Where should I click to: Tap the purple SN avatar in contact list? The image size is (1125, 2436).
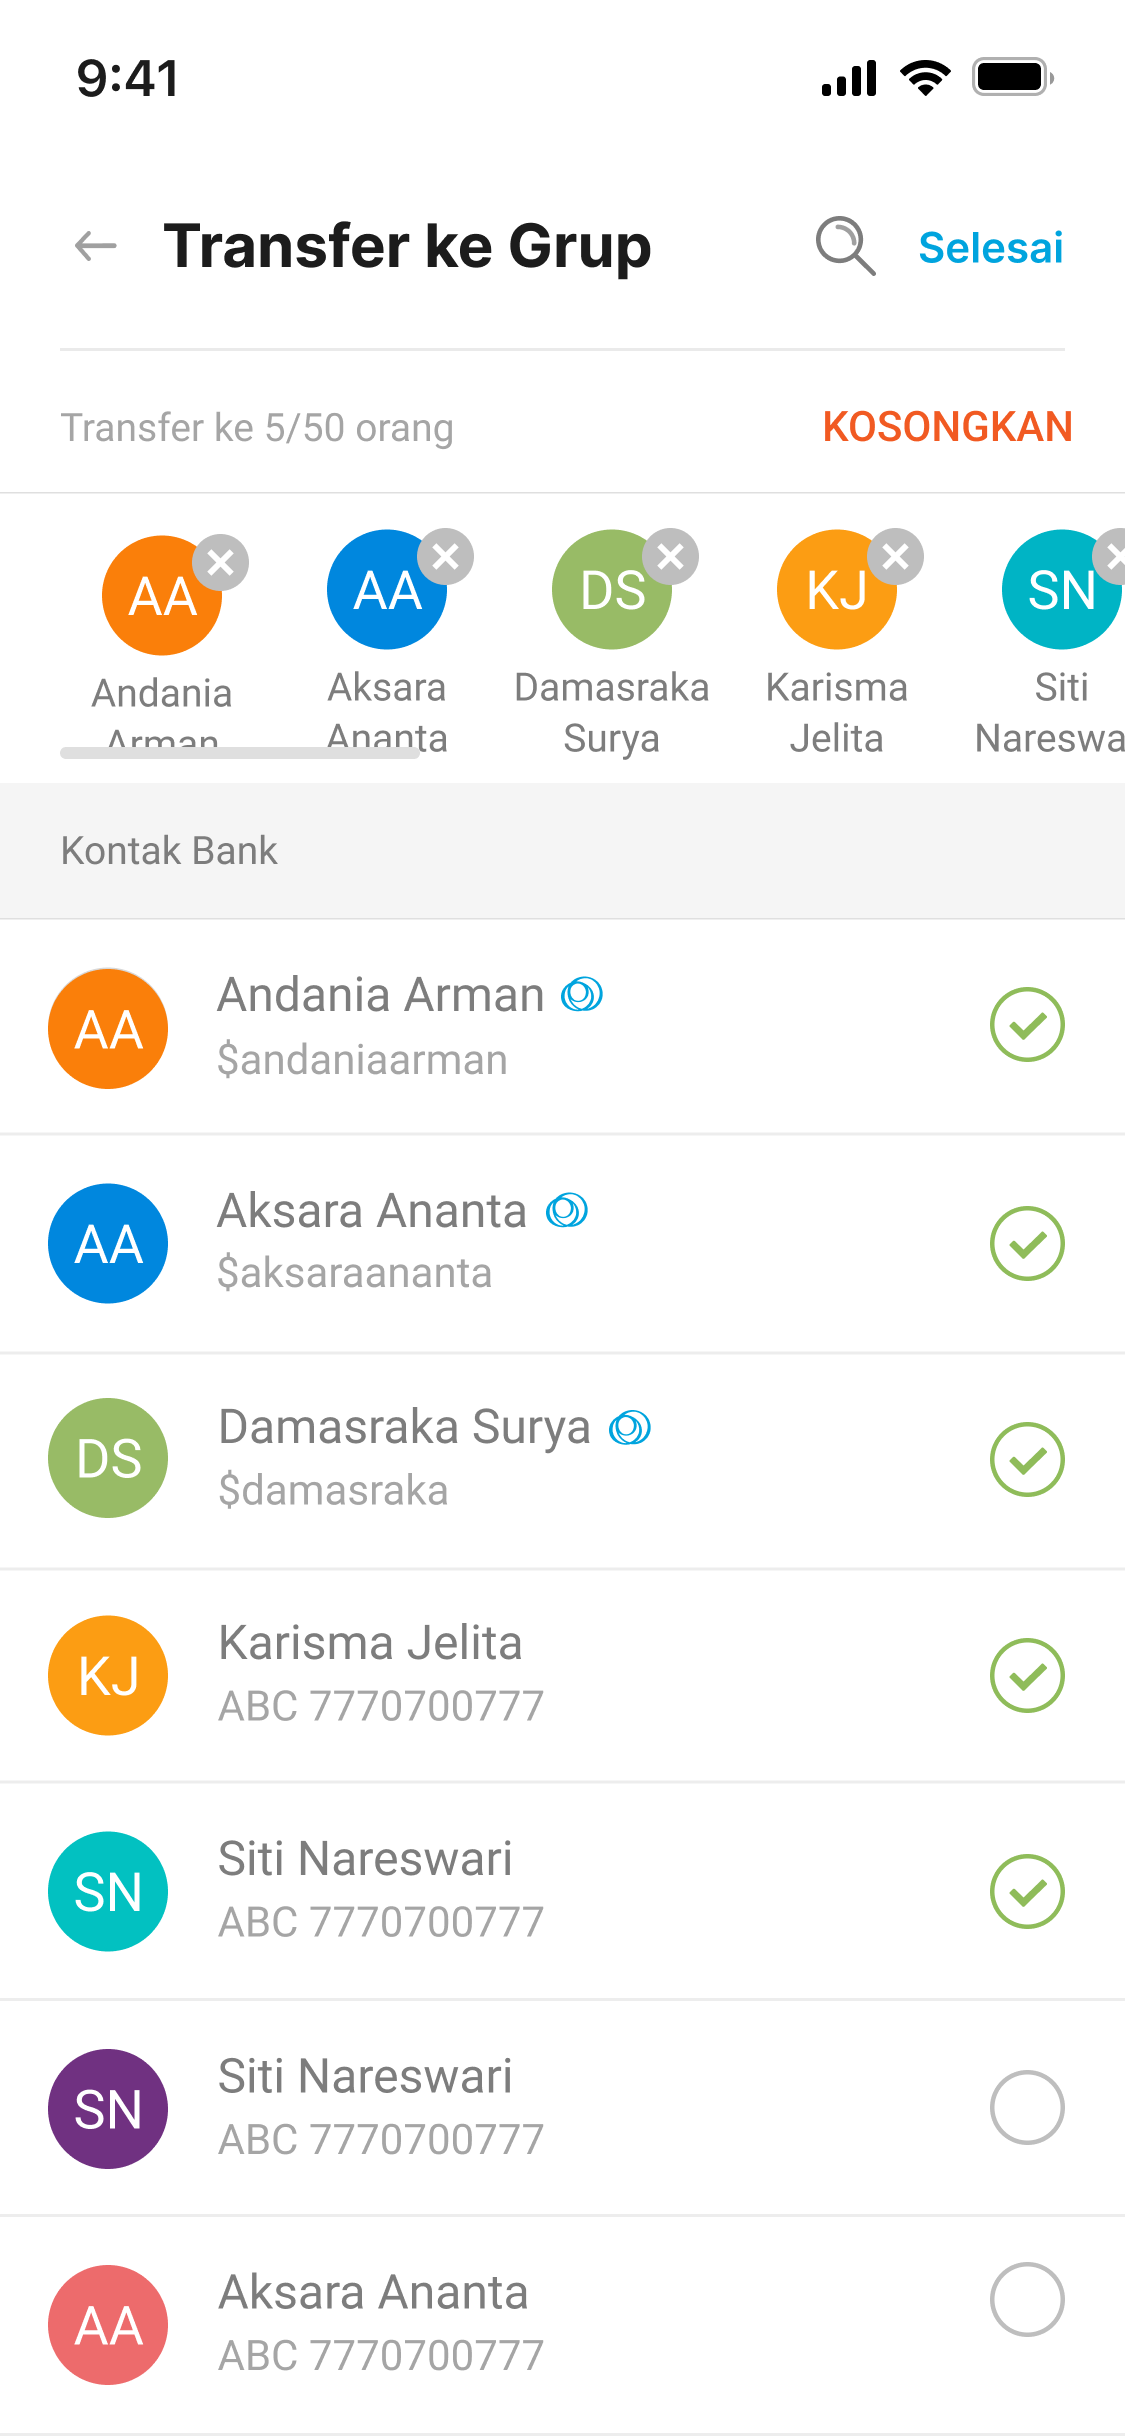click(x=108, y=2109)
